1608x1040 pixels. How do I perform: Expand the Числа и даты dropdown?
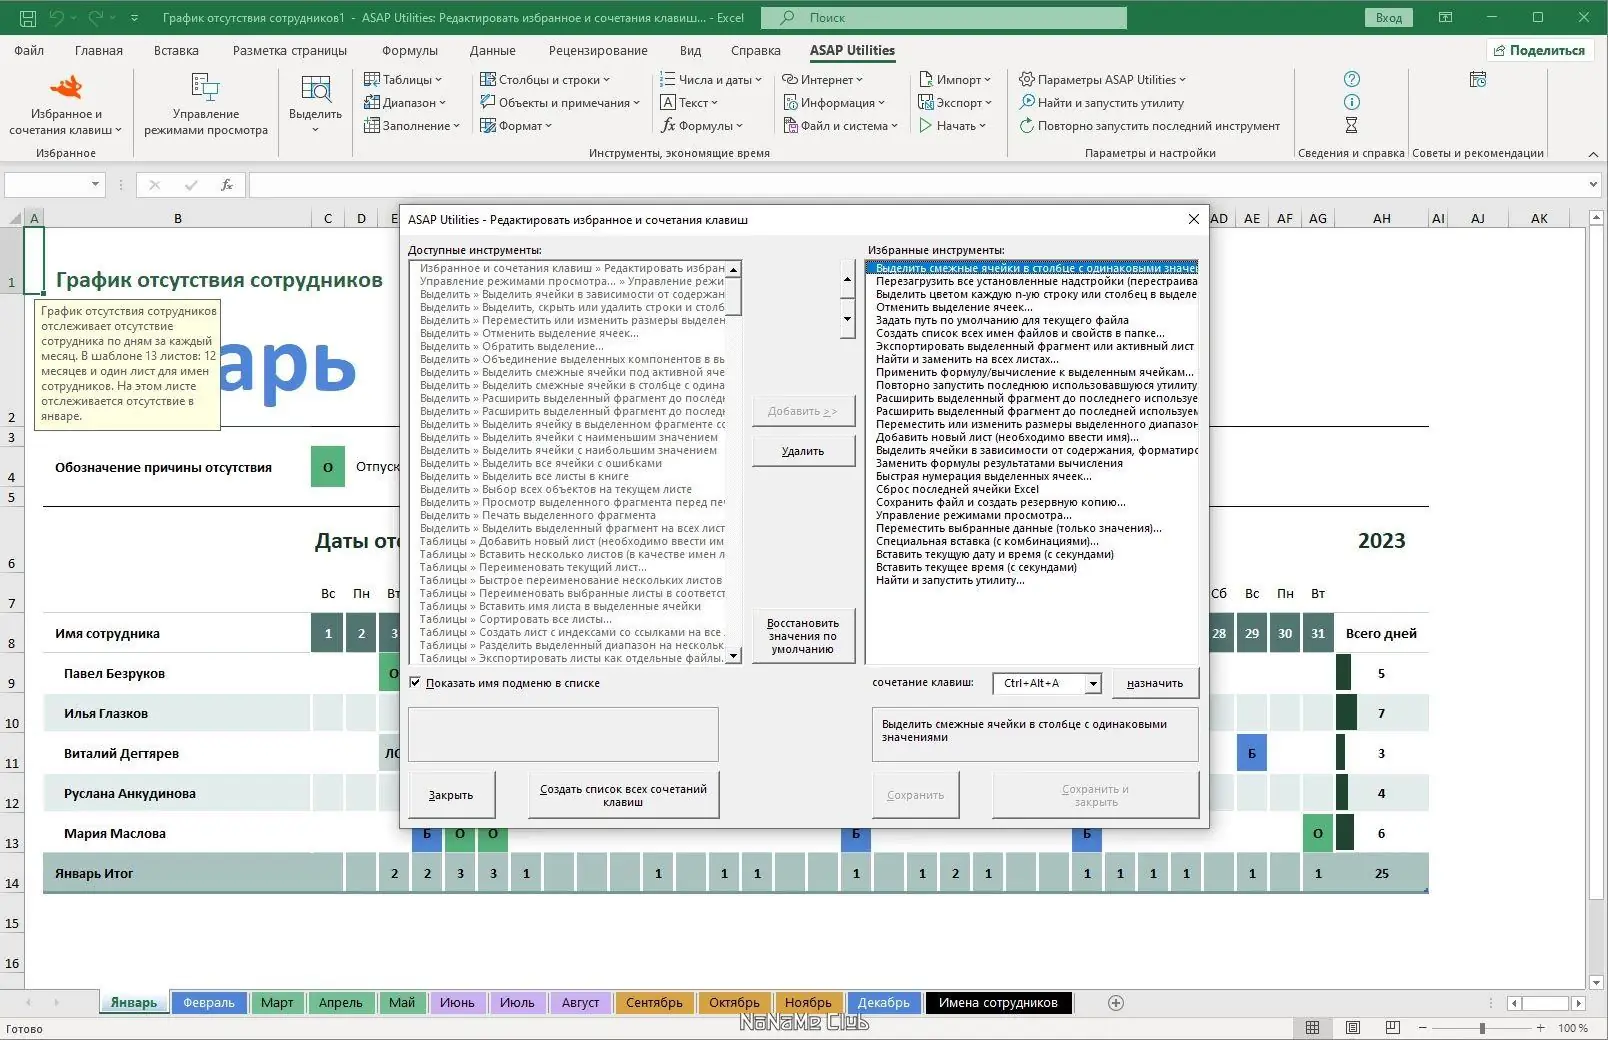click(x=710, y=80)
